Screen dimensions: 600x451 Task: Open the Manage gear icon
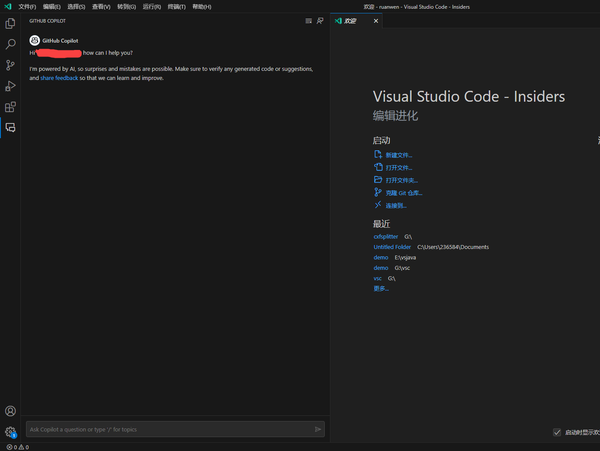10,432
